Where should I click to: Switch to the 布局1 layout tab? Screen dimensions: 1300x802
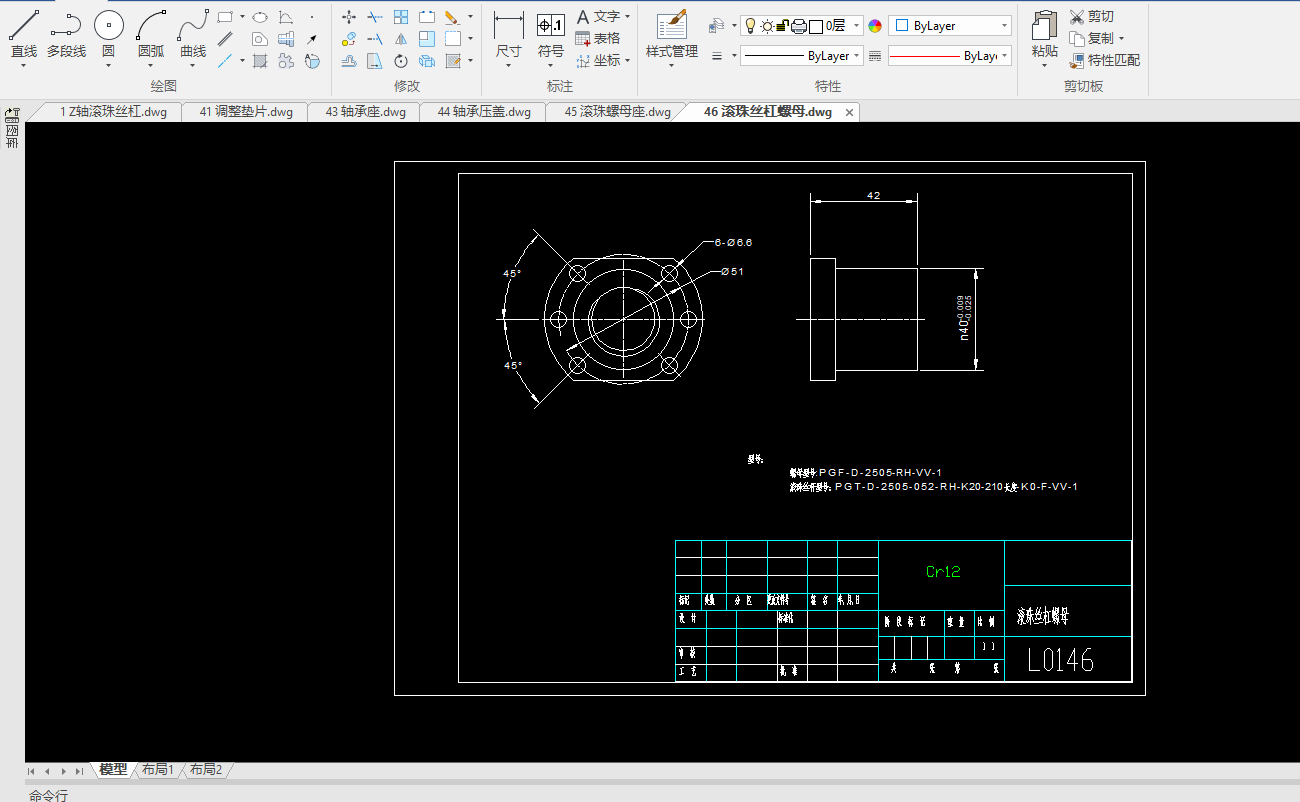tap(157, 770)
